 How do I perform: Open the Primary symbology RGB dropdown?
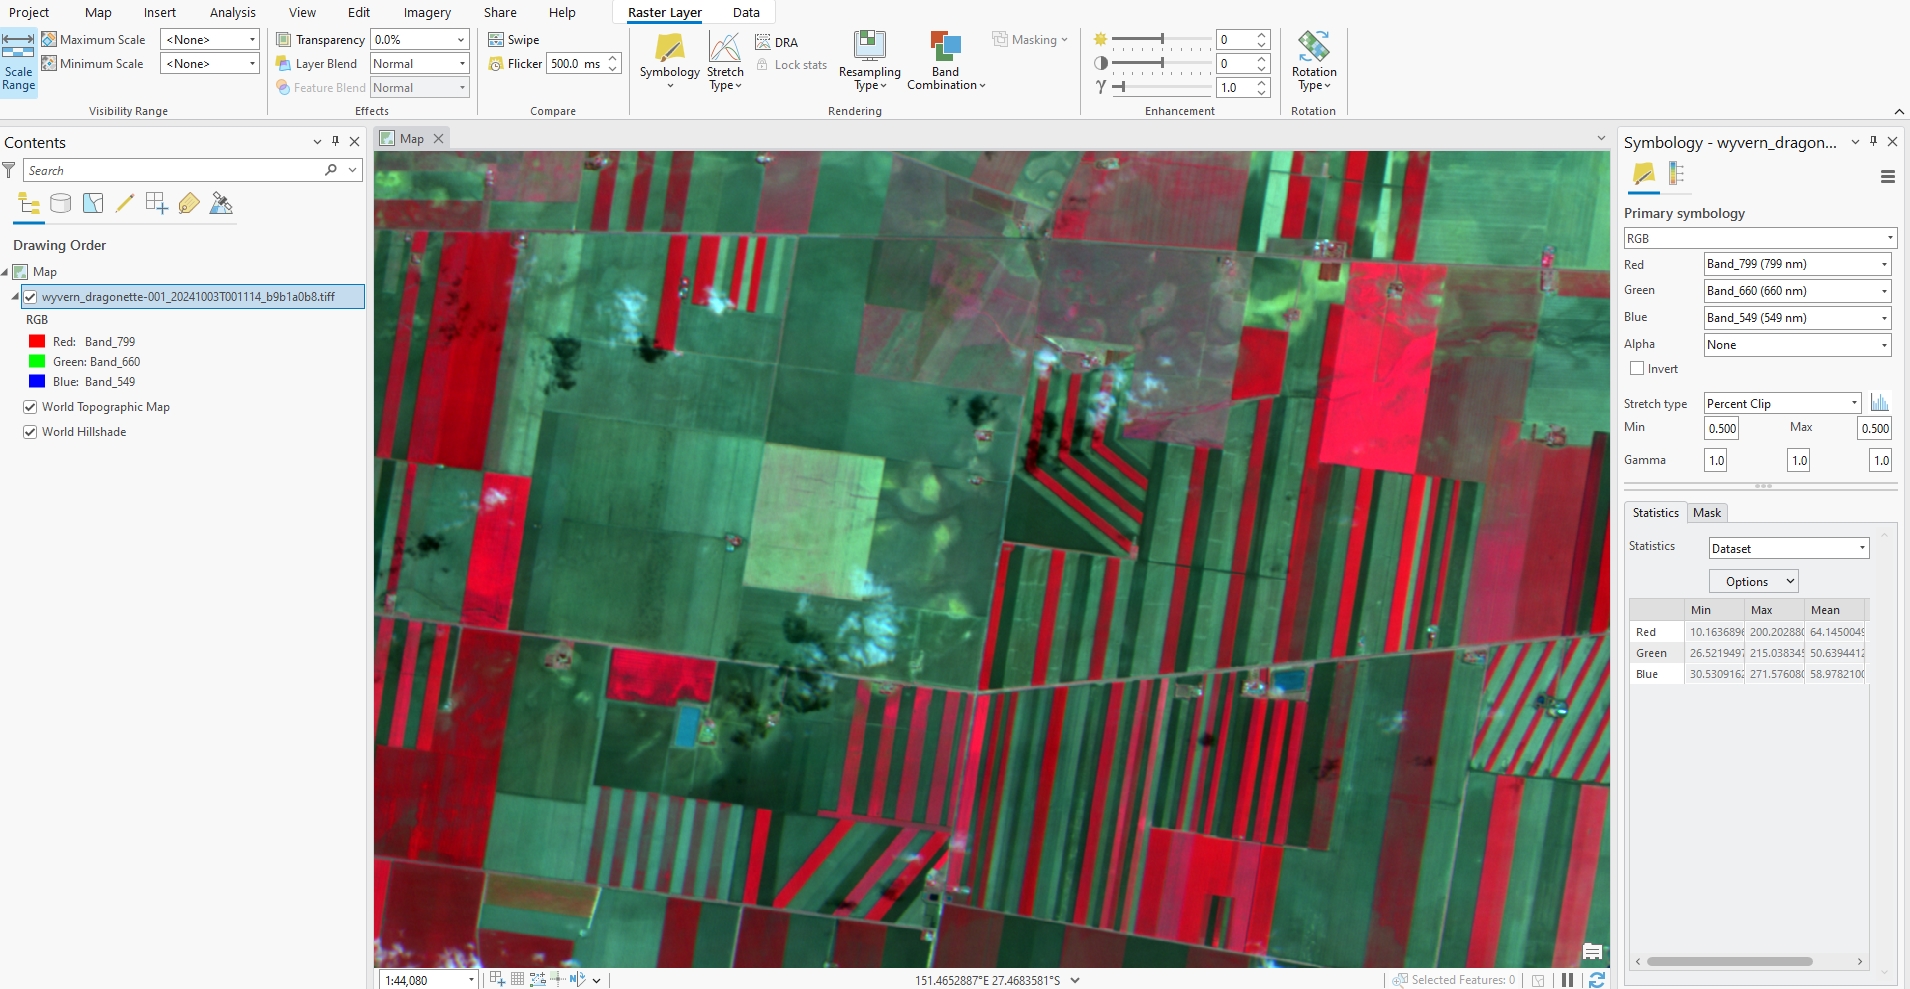(1760, 238)
